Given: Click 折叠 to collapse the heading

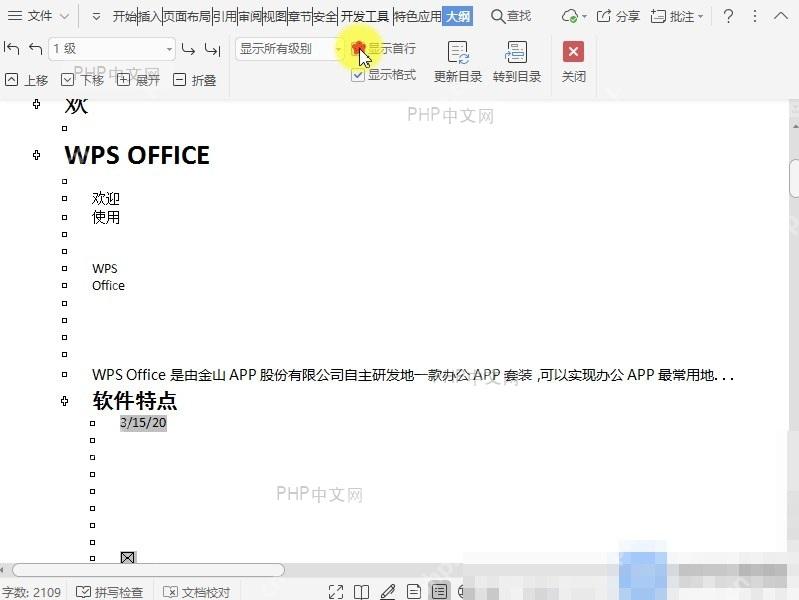Looking at the screenshot, I should (195, 80).
